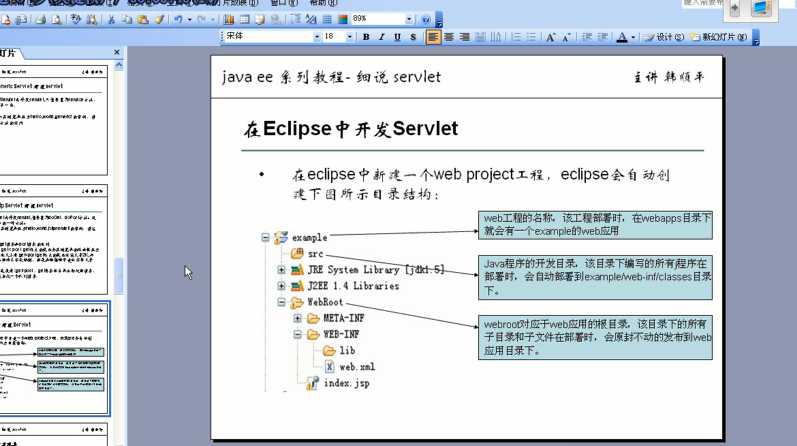Image resolution: width=797 pixels, height=446 pixels.
Task: Click the Copy toolbar icon
Action: pos(127,20)
